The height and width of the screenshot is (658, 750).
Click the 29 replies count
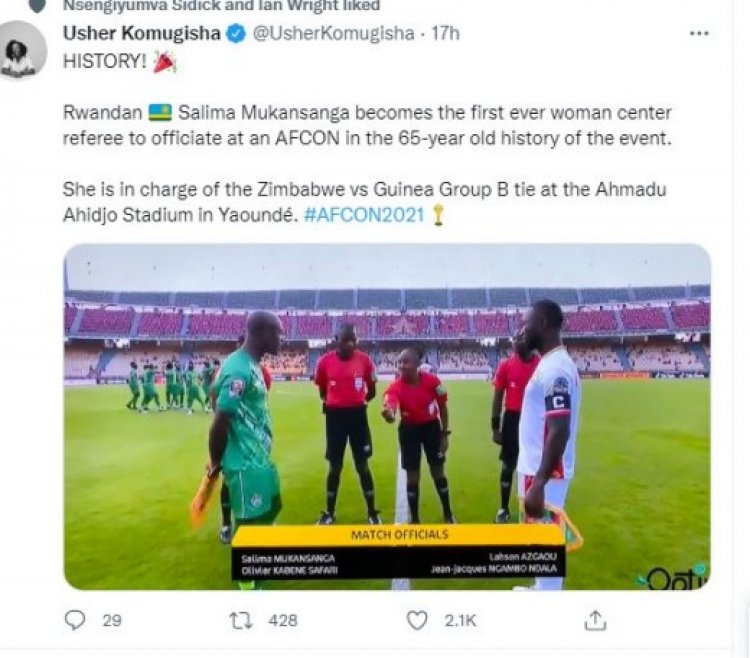point(112,620)
